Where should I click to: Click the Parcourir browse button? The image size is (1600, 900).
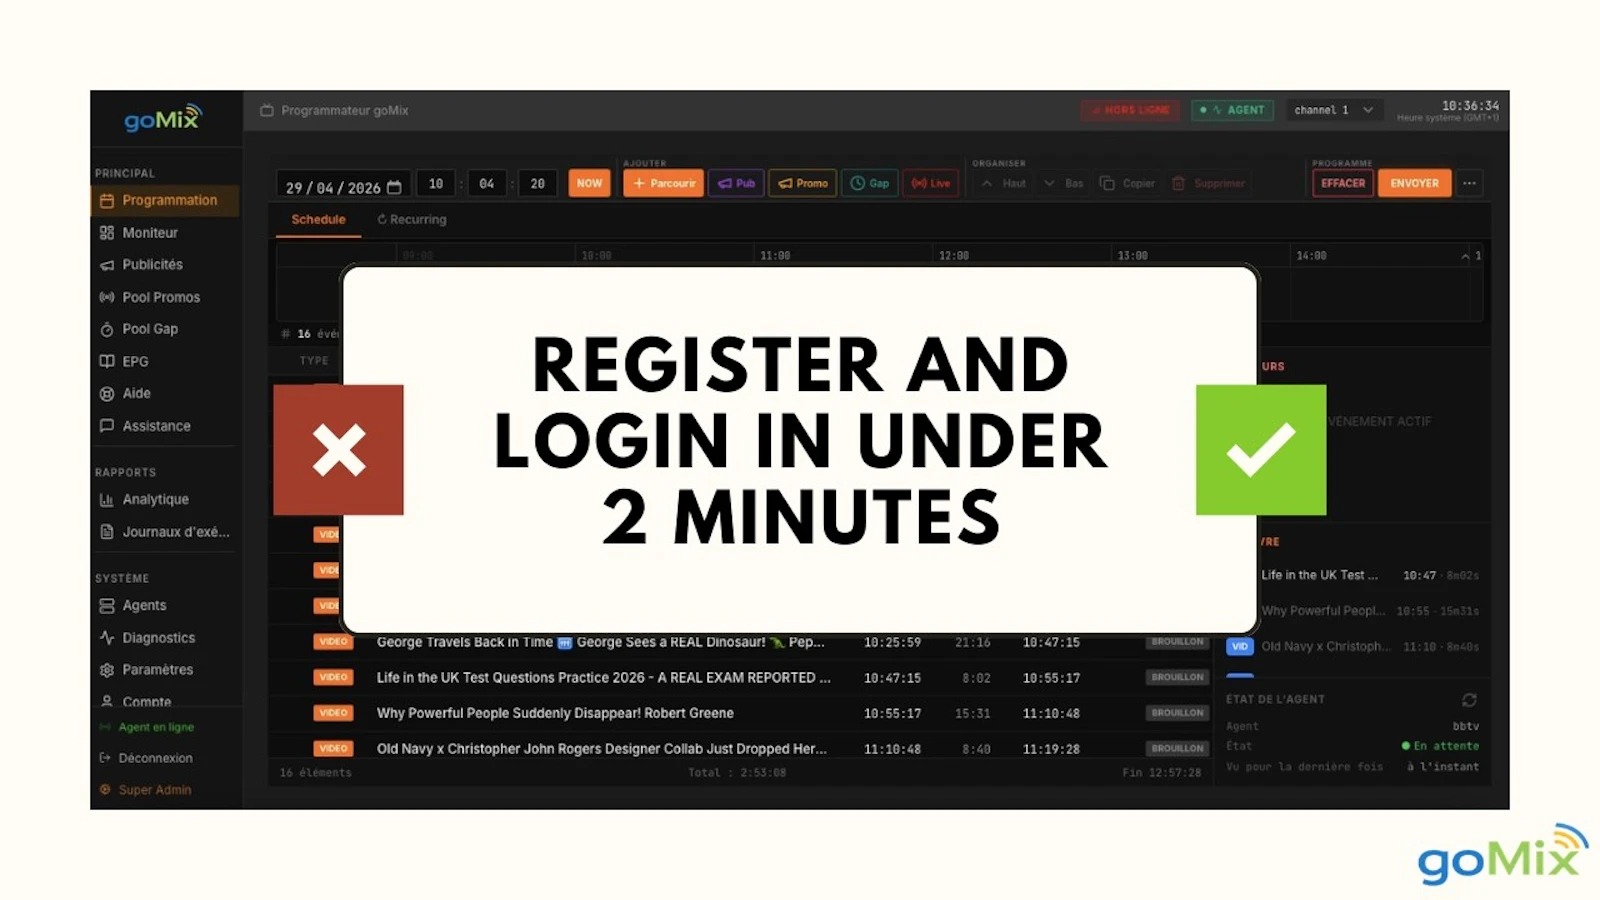[663, 183]
